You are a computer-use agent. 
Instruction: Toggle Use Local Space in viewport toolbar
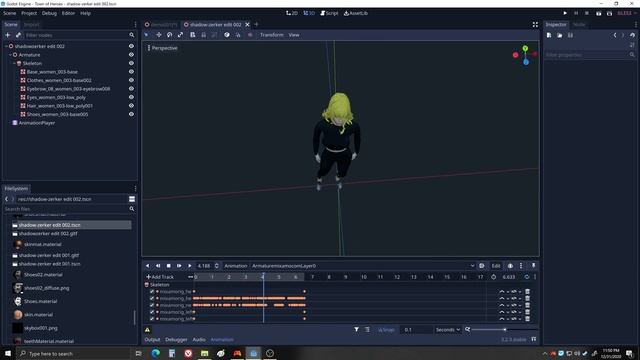click(227, 35)
